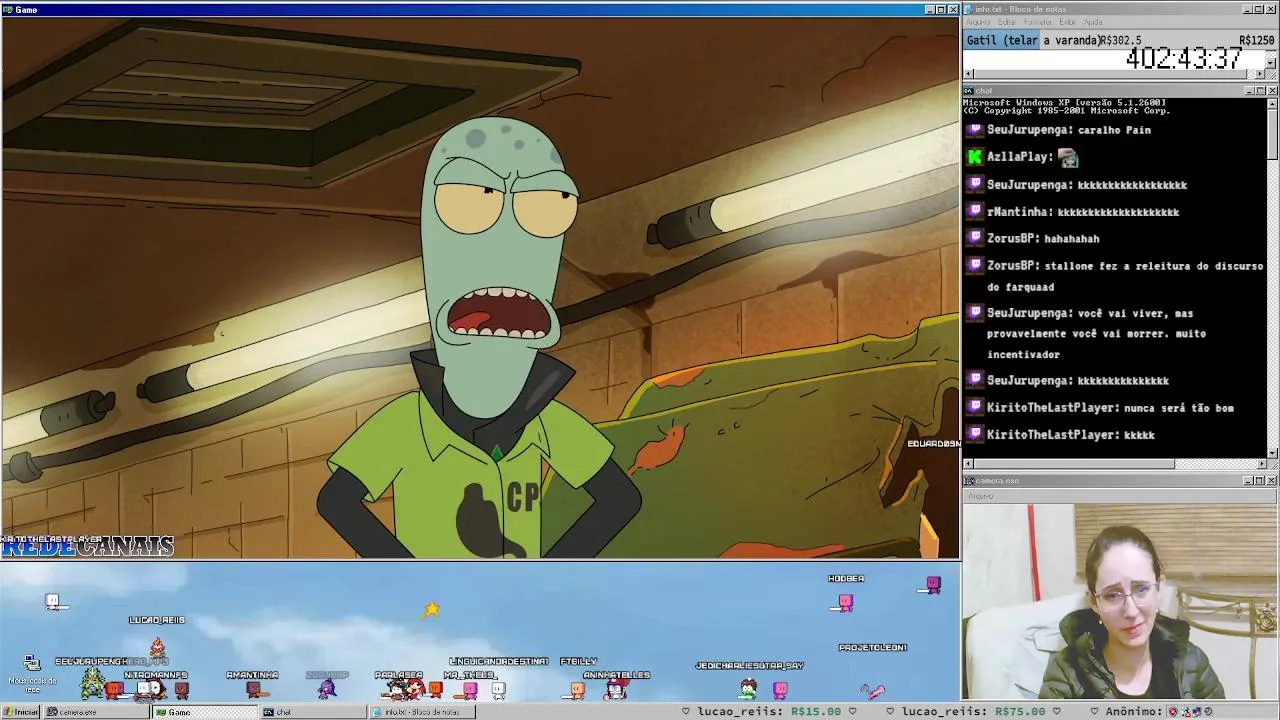Click the rNantinha username in chat
The width and height of the screenshot is (1280, 720).
pyautogui.click(x=1018, y=212)
